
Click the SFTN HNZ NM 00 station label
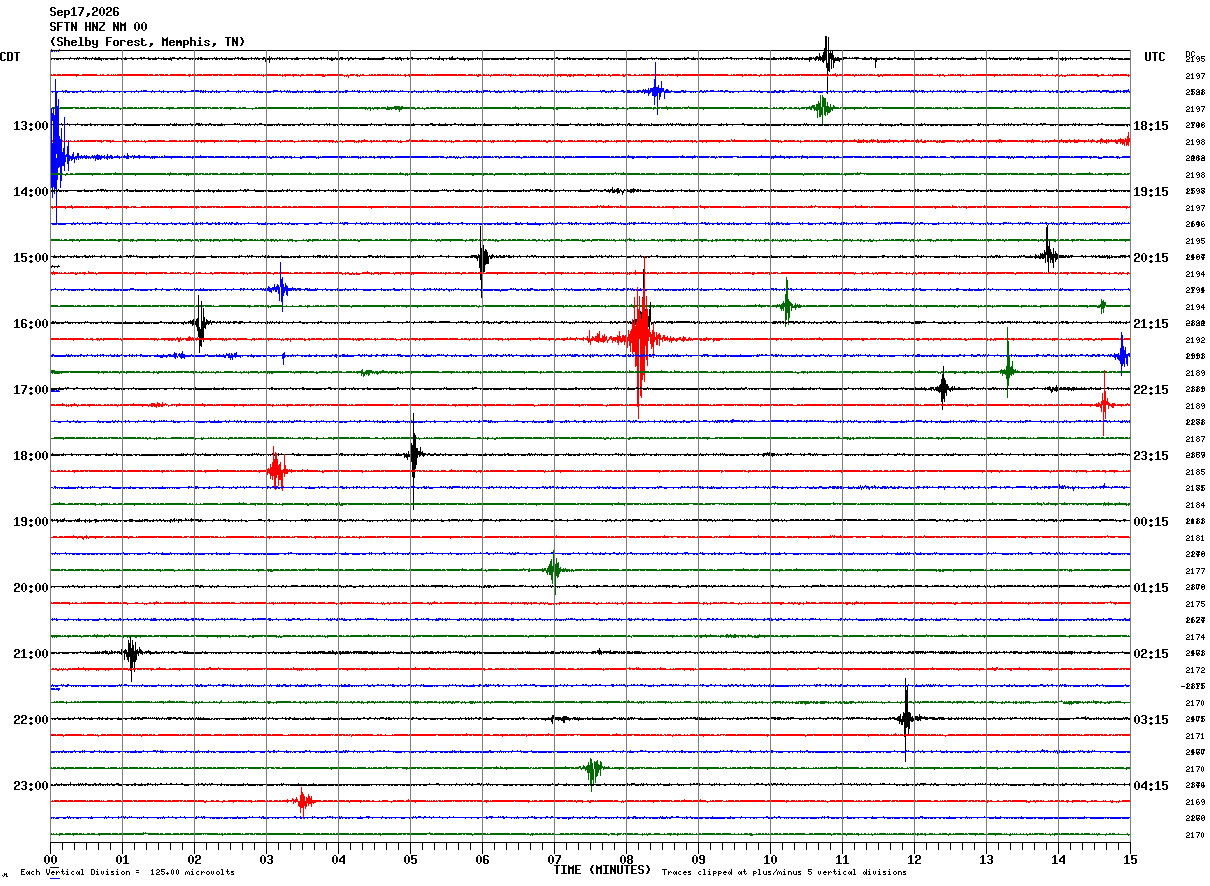click(98, 27)
